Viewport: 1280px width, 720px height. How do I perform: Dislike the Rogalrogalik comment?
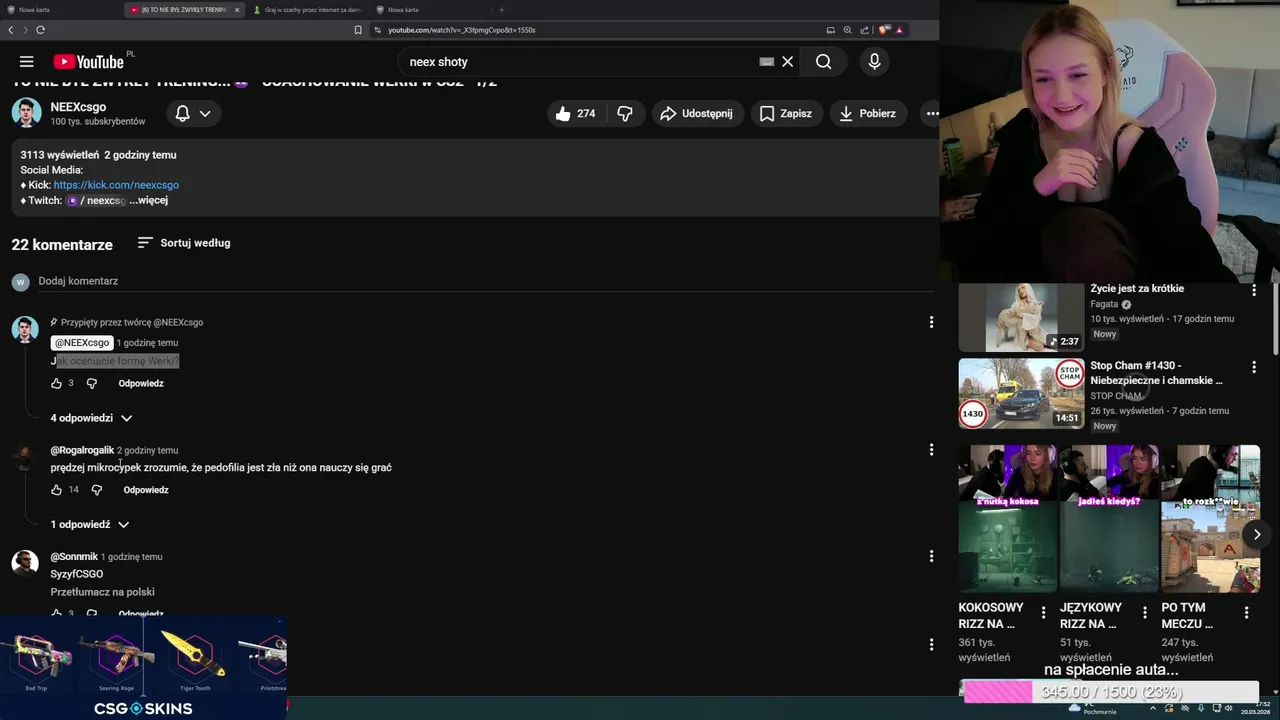click(x=97, y=490)
